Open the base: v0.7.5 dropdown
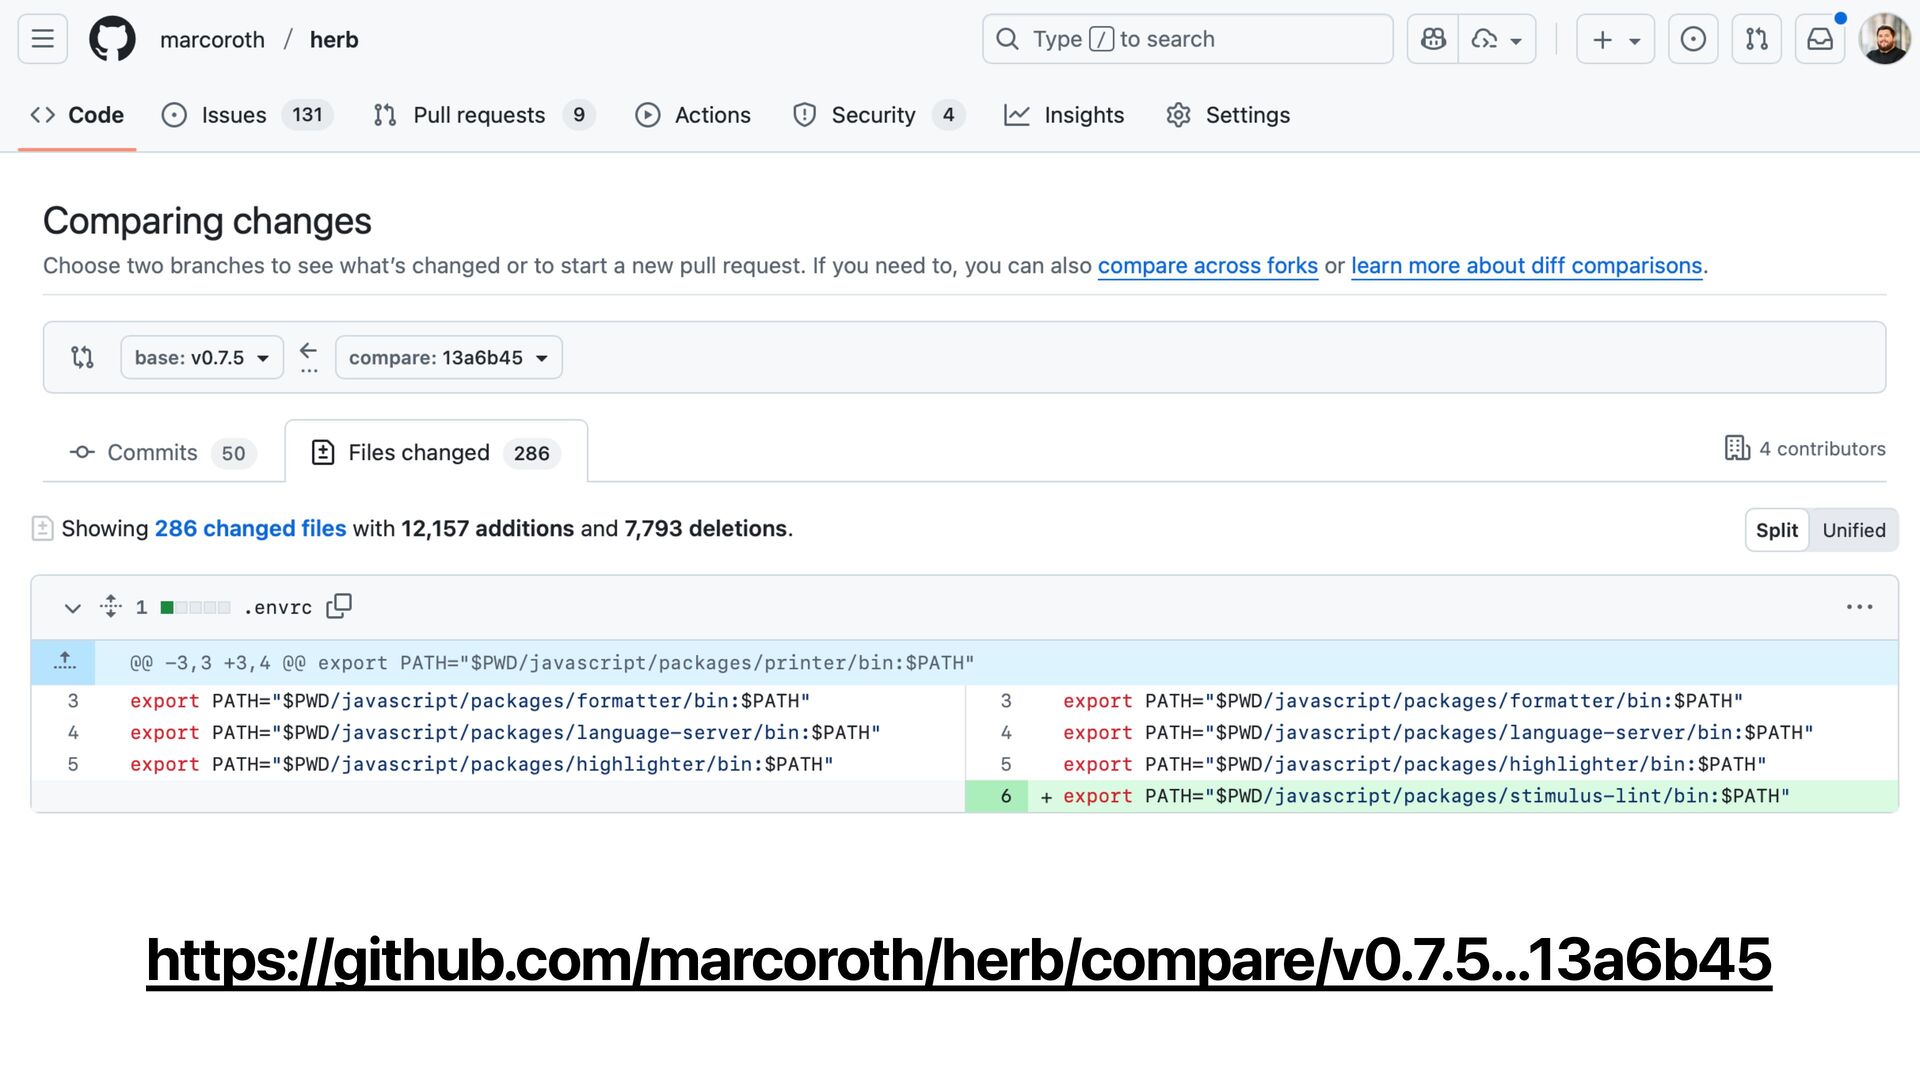The image size is (1920, 1080). 202,357
